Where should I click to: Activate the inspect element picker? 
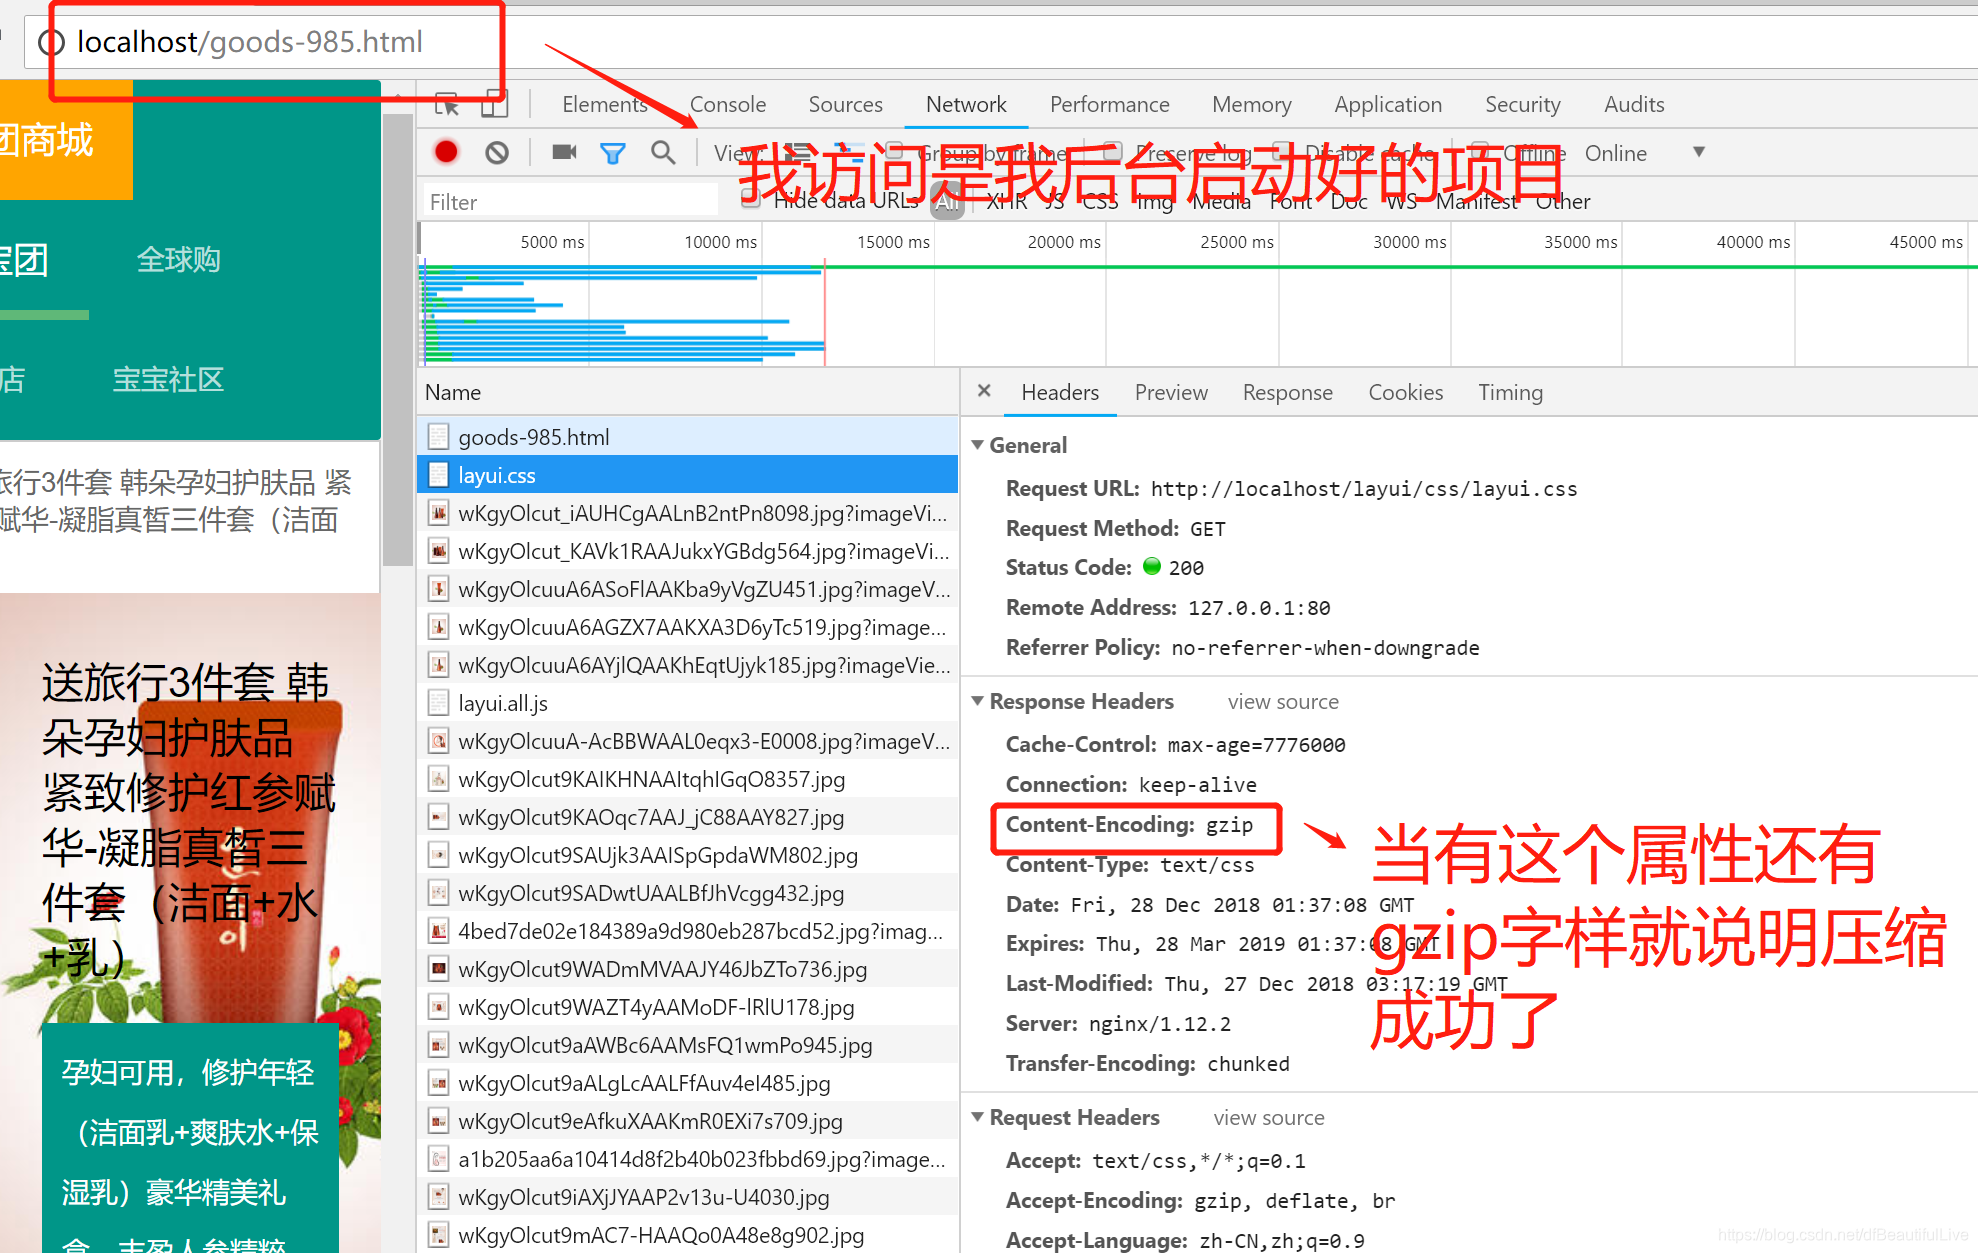[446, 104]
